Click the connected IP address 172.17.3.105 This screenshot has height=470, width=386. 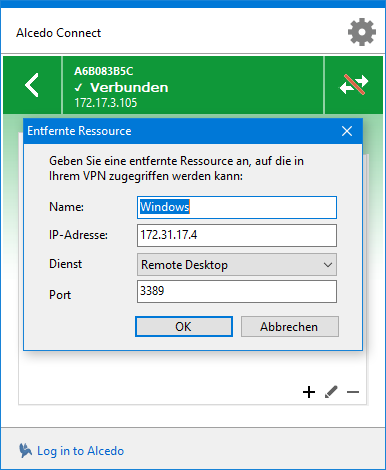coord(106,103)
